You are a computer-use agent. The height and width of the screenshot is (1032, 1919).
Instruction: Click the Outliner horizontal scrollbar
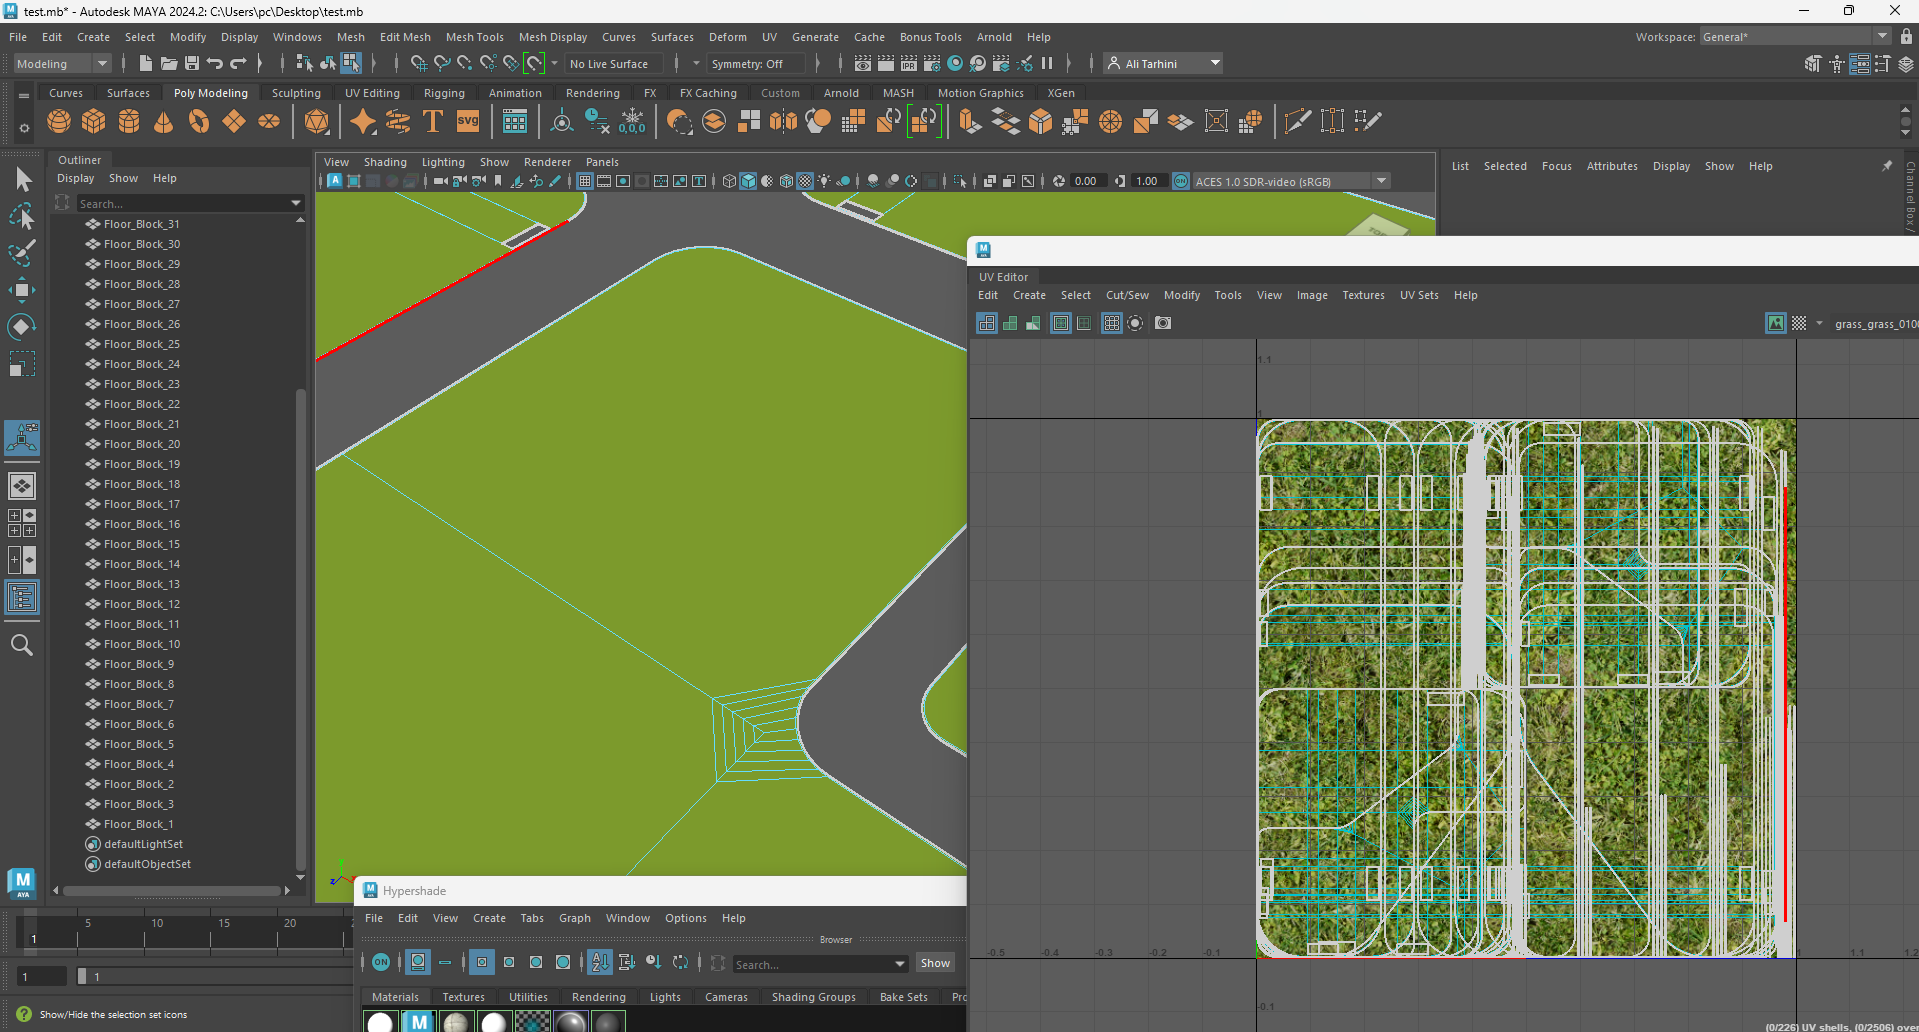[x=172, y=890]
